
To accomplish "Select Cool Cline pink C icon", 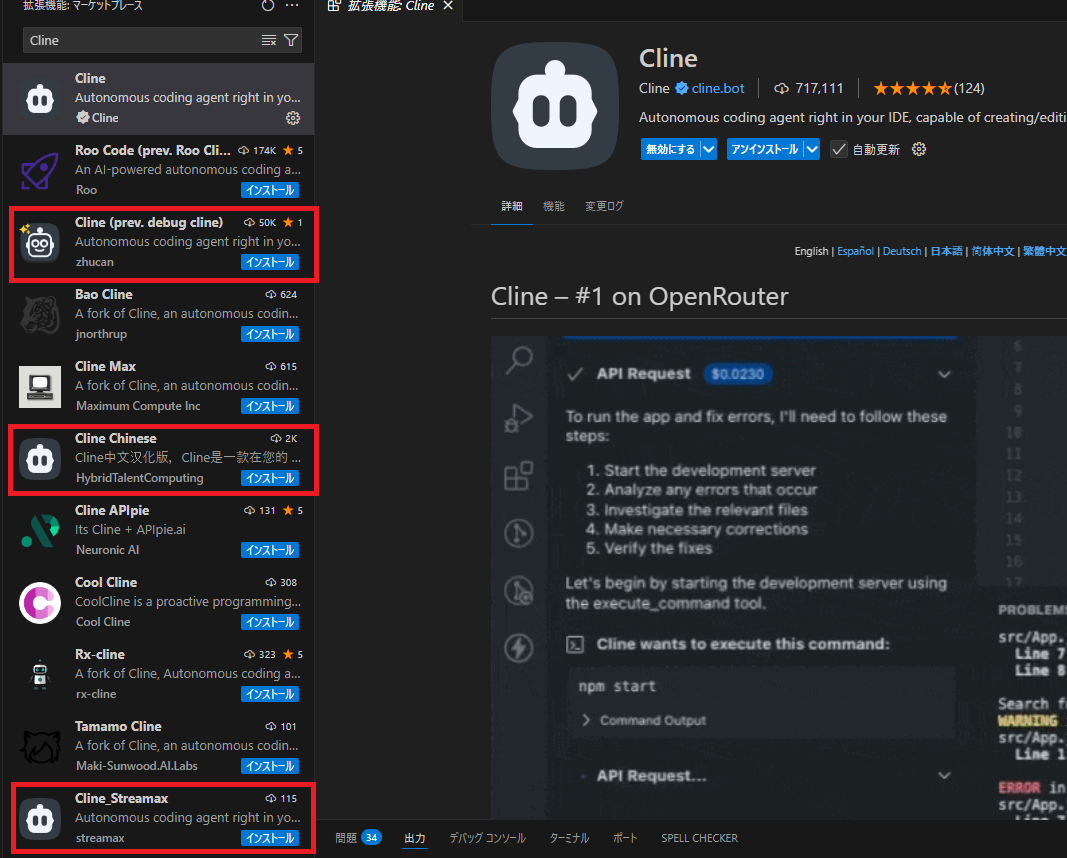I will [40, 603].
